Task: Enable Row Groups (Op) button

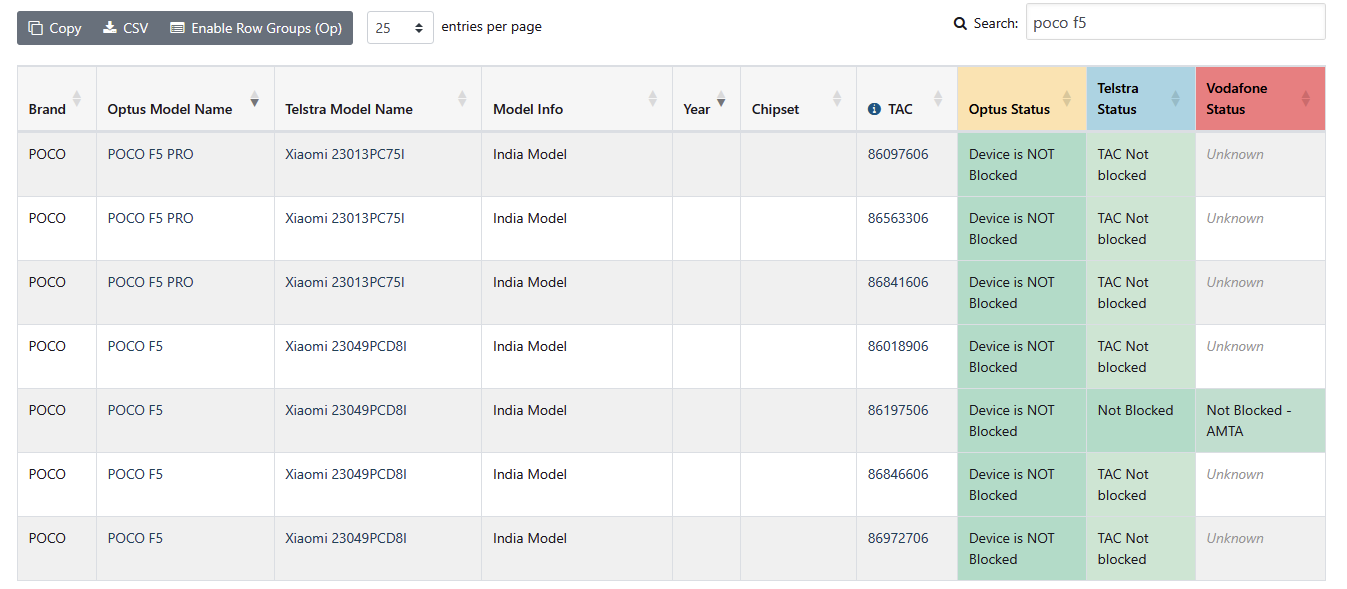Action: tap(256, 28)
